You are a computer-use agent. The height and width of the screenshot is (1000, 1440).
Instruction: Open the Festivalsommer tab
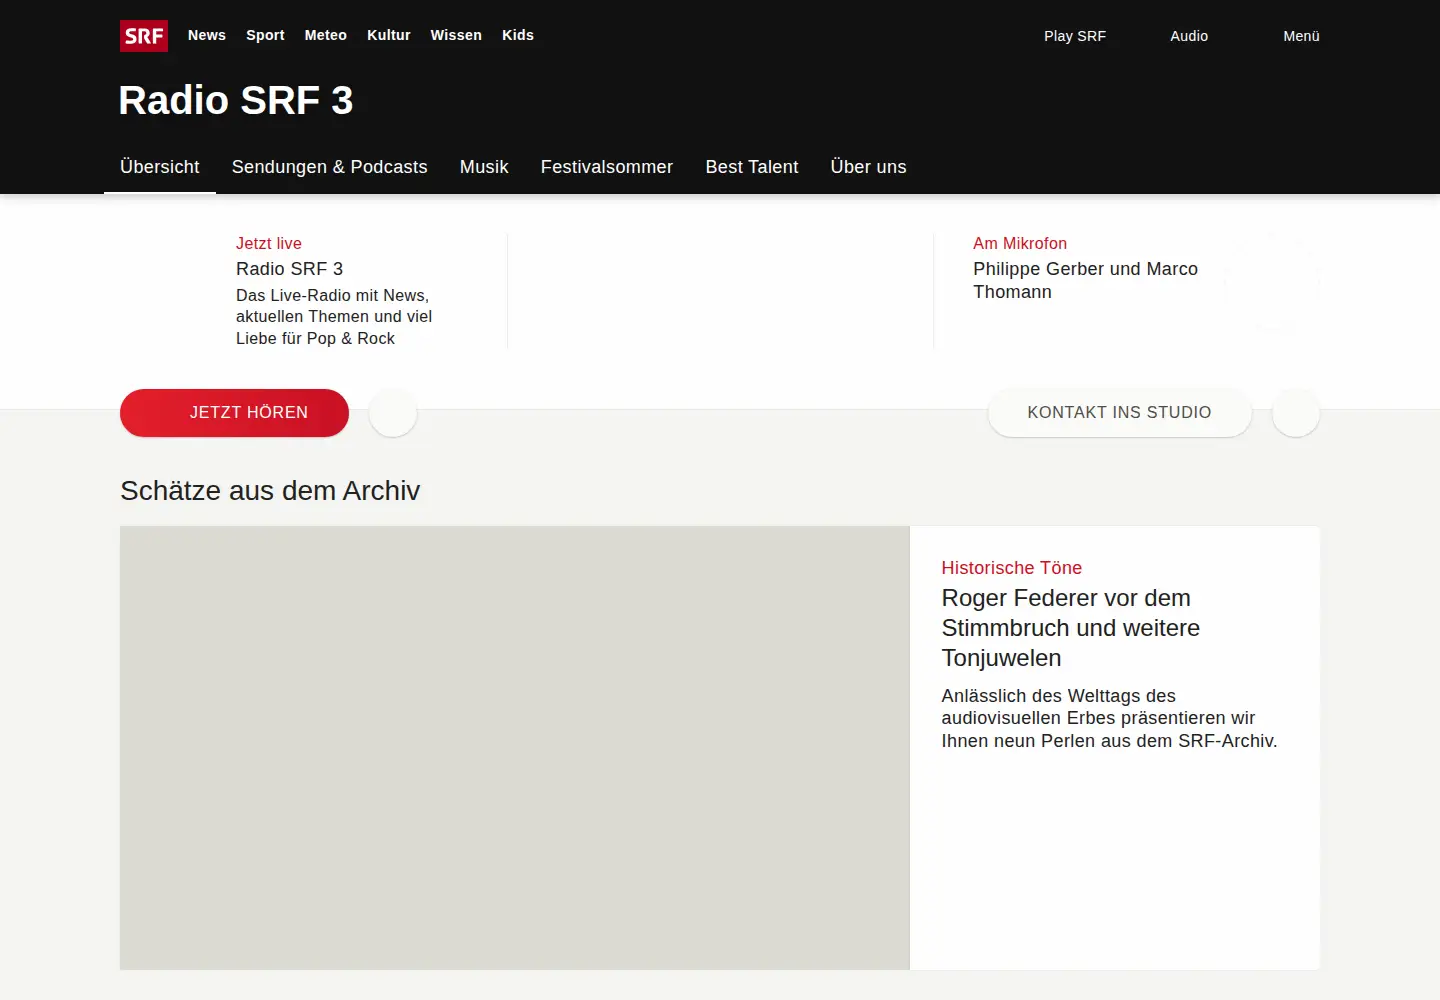tap(607, 167)
